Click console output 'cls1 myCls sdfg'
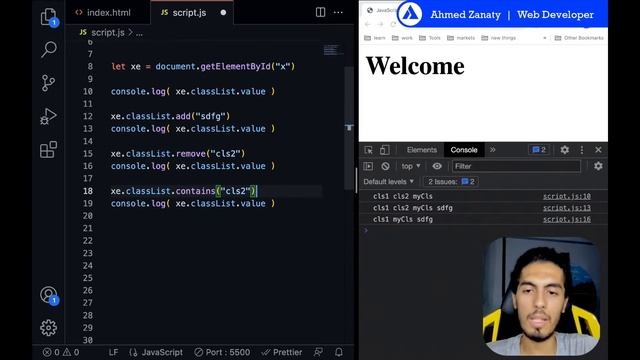640x360 pixels. [x=402, y=219]
